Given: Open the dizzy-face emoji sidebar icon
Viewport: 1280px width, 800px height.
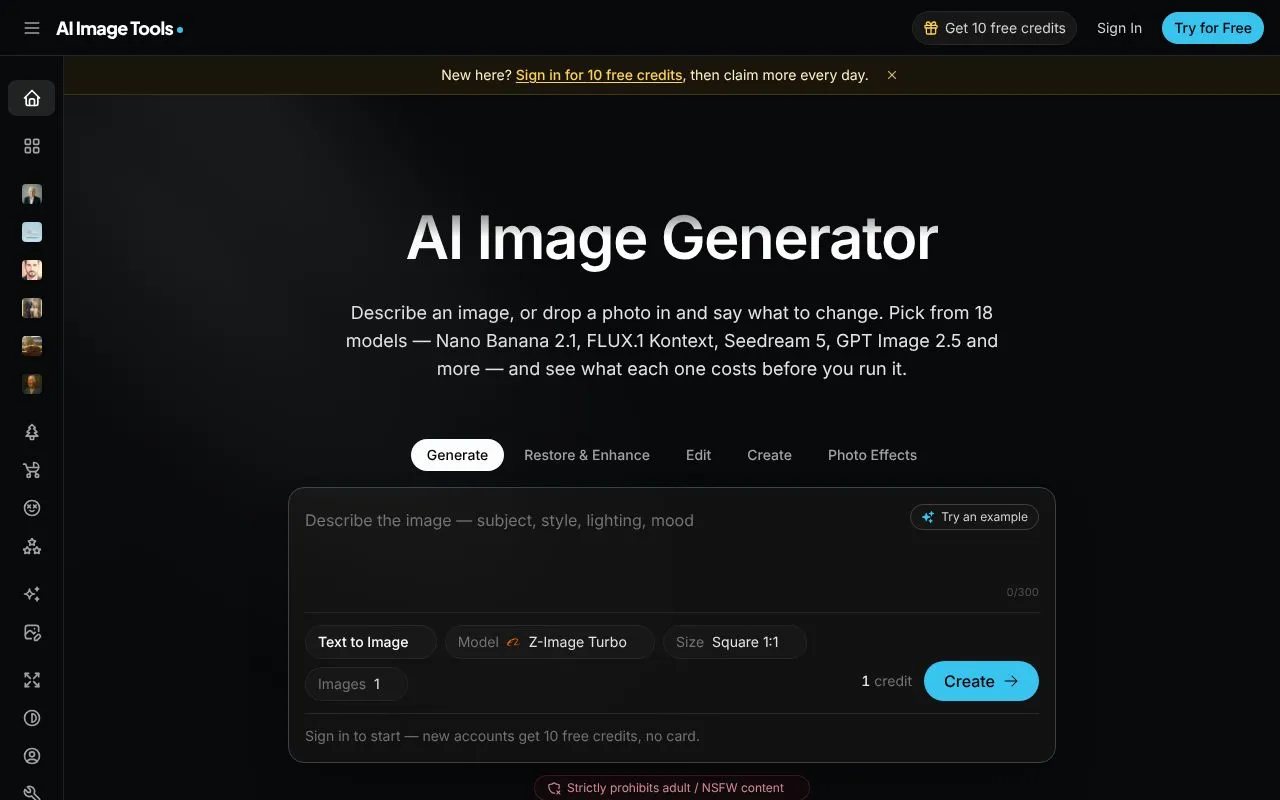Looking at the screenshot, I should point(32,508).
